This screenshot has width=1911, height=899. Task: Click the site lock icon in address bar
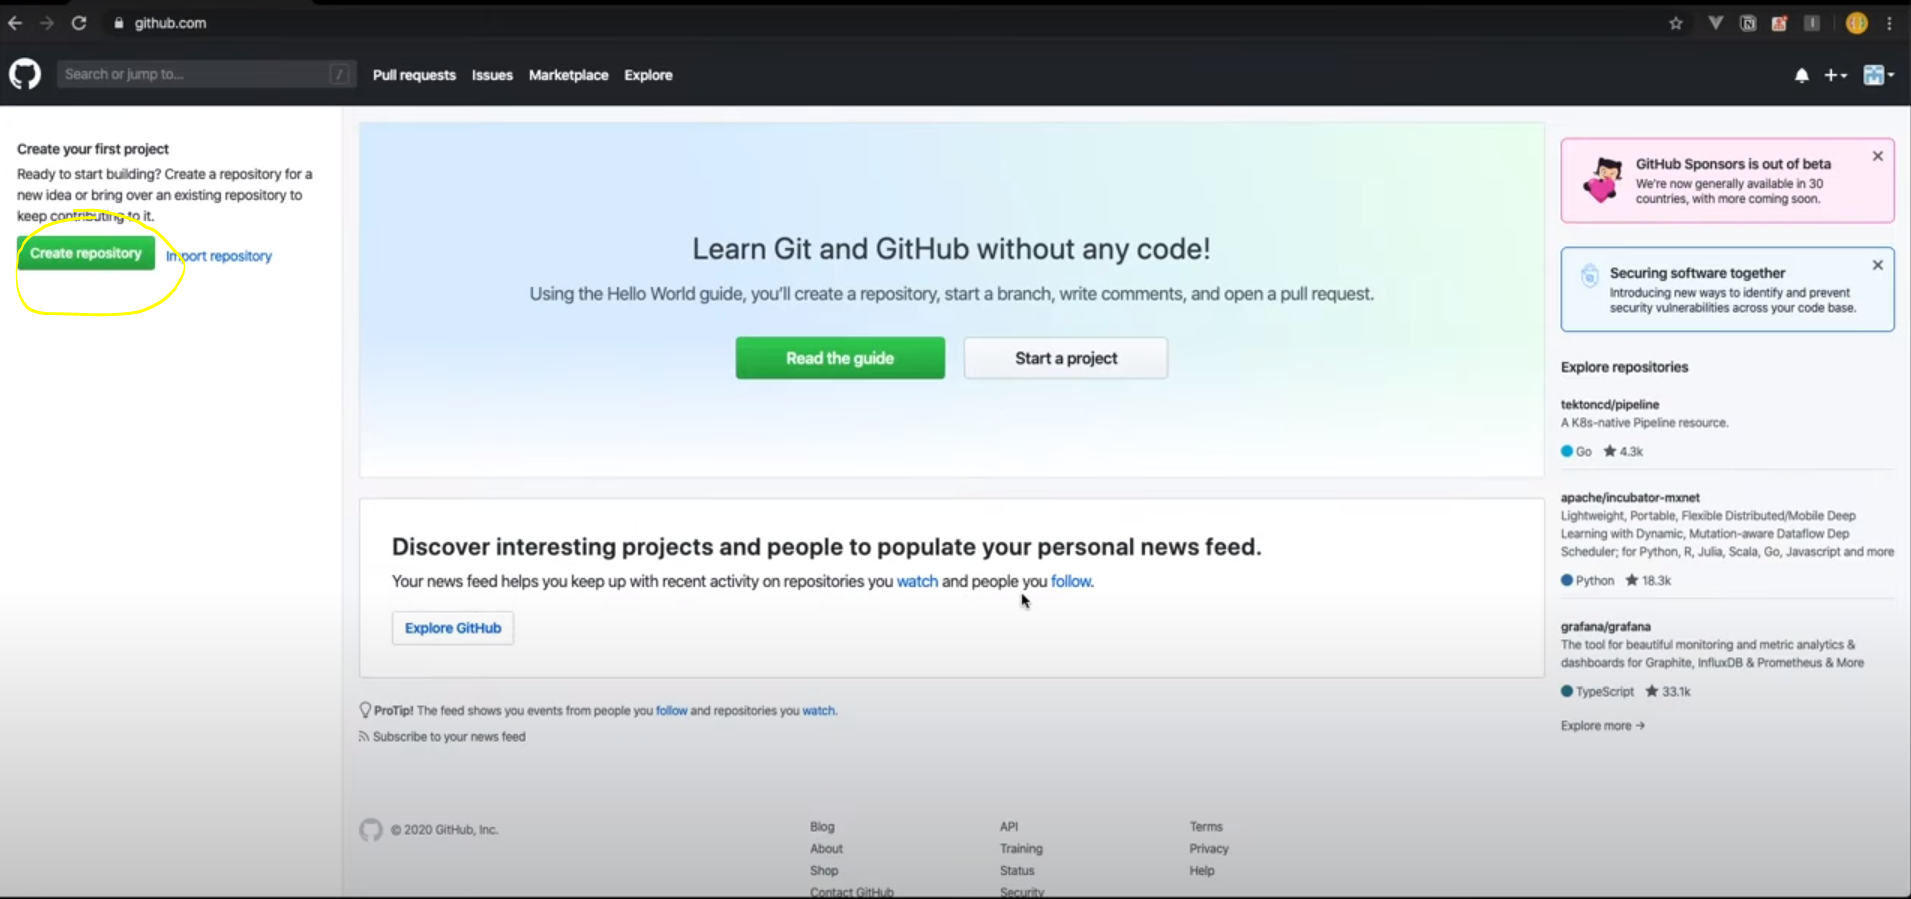118,23
